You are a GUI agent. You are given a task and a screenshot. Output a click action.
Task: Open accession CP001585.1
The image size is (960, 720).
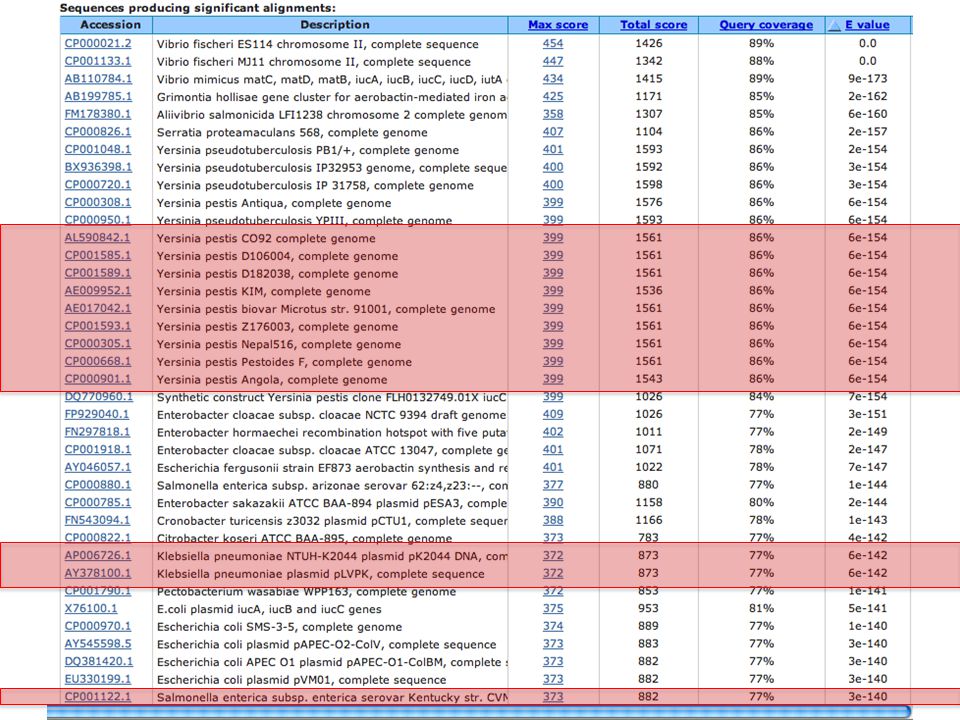click(98, 255)
